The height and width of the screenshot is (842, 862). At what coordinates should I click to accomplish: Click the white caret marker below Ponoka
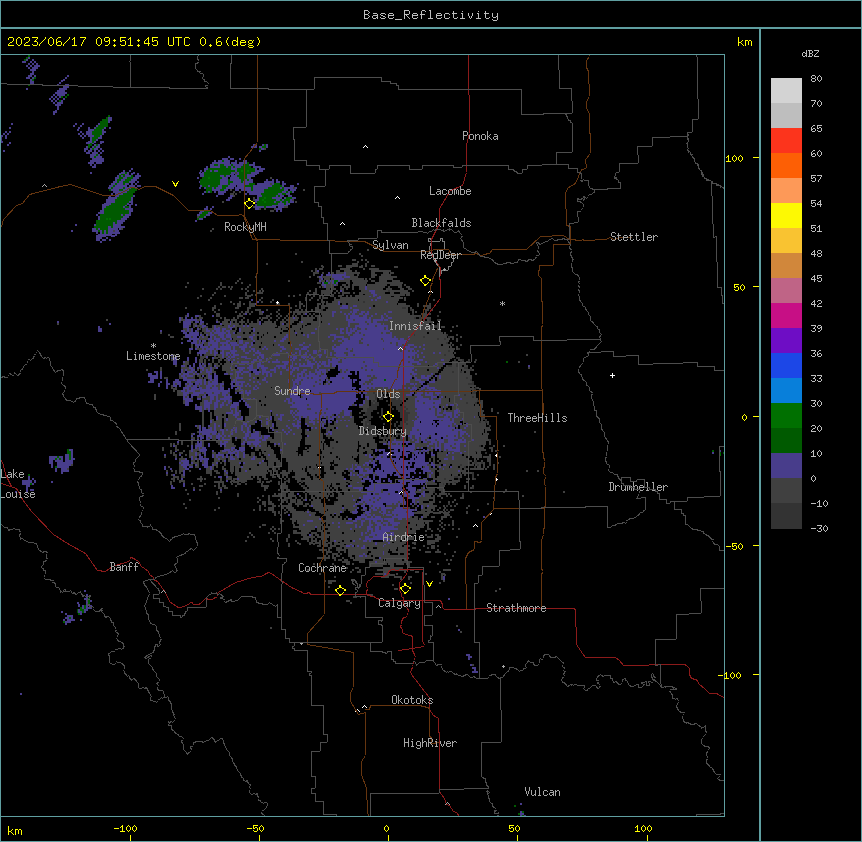click(x=365, y=147)
